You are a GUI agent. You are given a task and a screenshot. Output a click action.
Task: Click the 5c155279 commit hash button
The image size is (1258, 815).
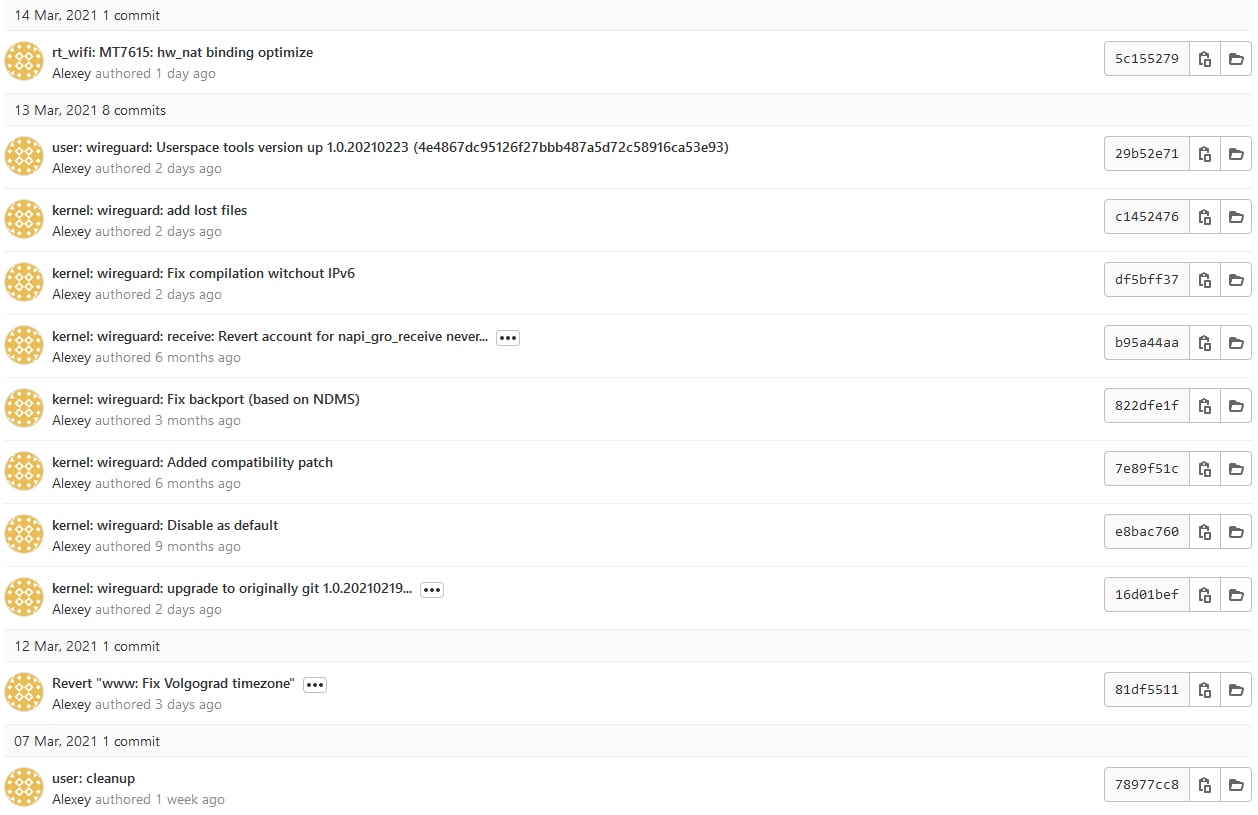[1147, 59]
